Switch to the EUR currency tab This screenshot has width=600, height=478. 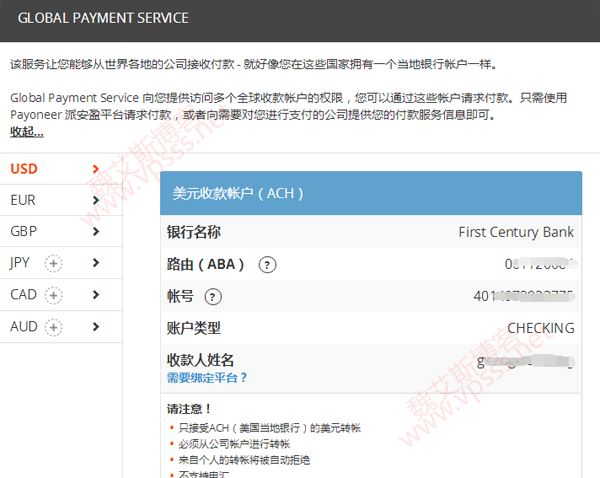click(x=23, y=200)
